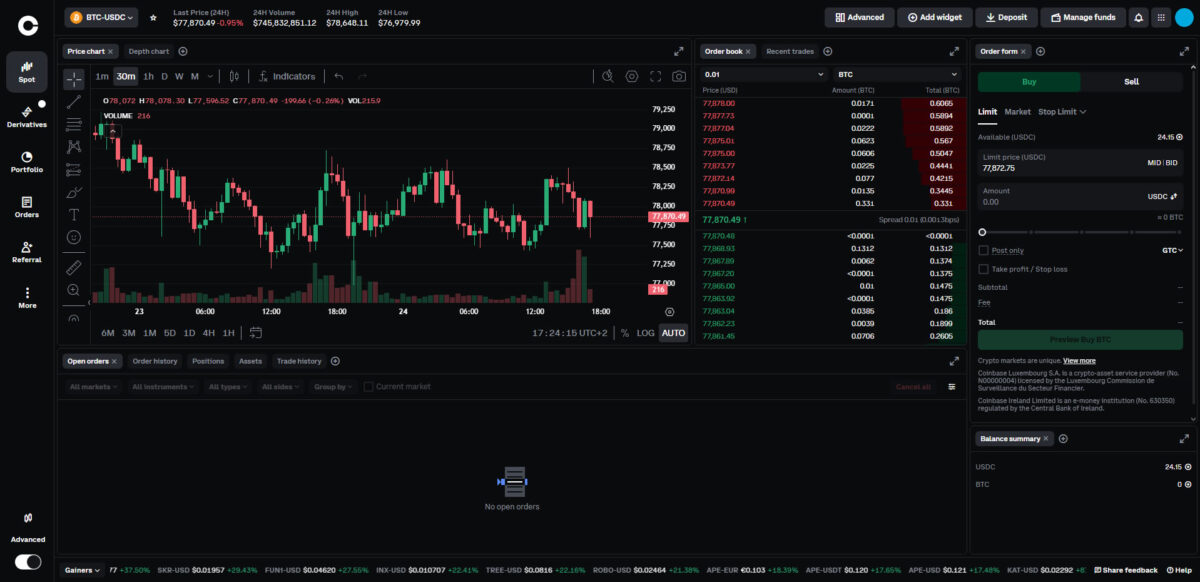Select the text annotation tool
The height and width of the screenshot is (582, 1200).
point(74,214)
